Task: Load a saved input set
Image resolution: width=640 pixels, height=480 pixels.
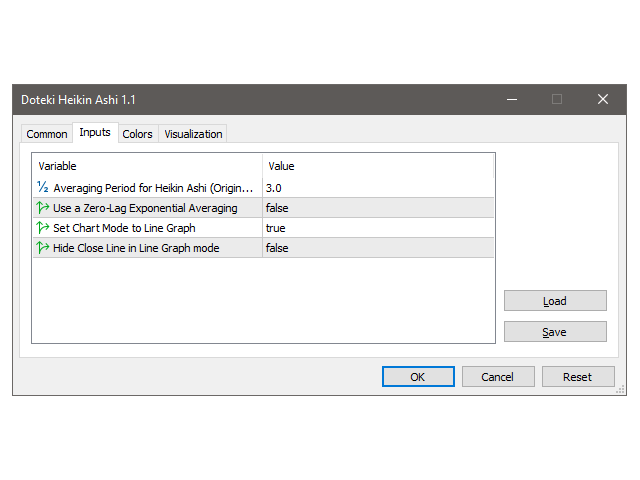Action: (x=555, y=301)
